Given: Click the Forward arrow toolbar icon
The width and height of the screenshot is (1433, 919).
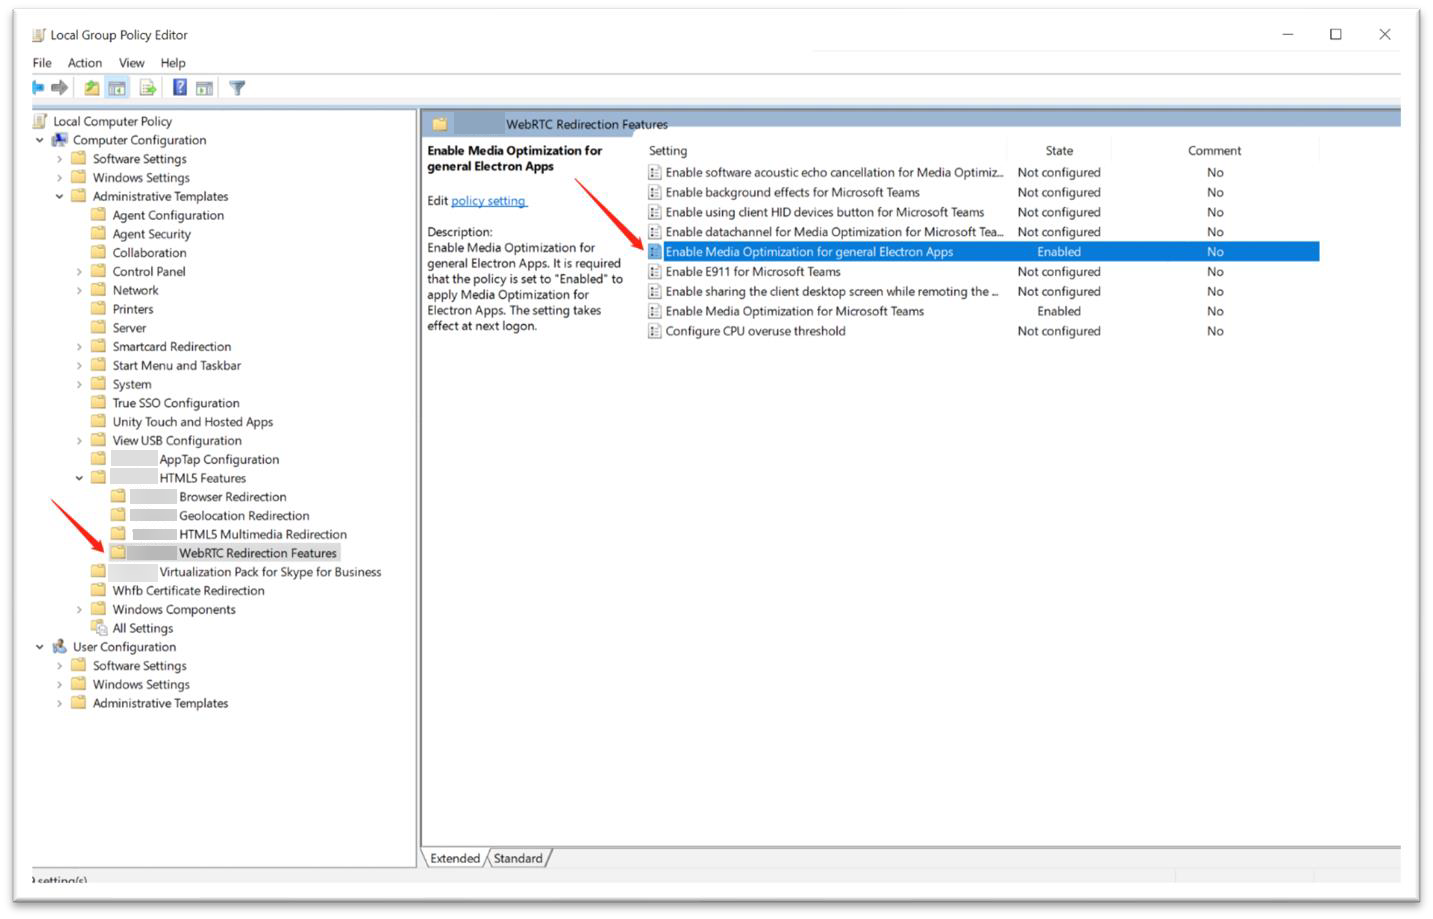Looking at the screenshot, I should [60, 88].
